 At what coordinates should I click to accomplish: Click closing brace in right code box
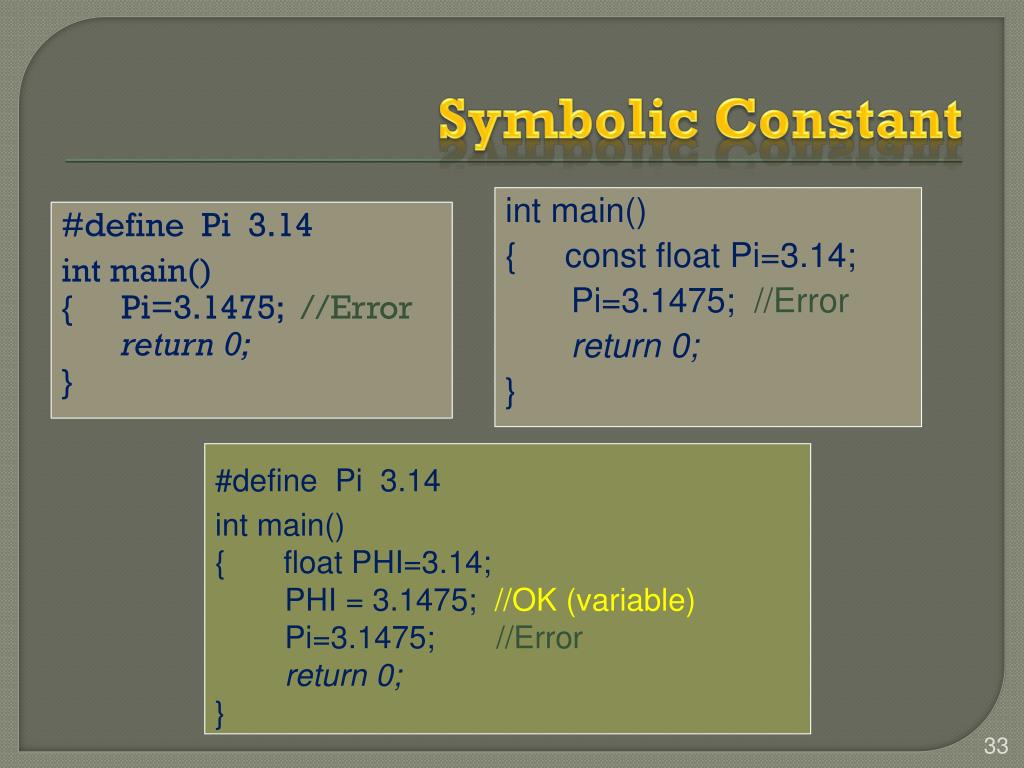(511, 392)
